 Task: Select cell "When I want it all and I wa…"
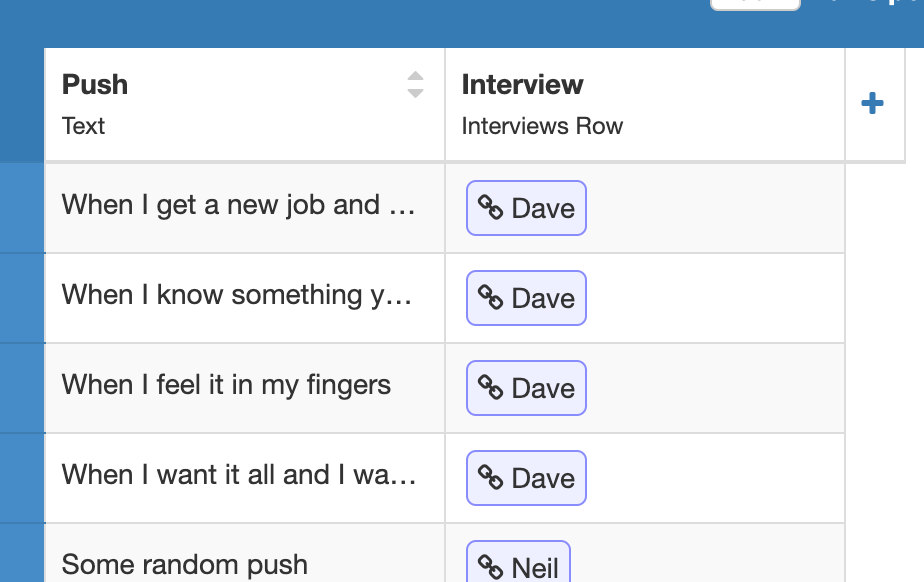[238, 476]
